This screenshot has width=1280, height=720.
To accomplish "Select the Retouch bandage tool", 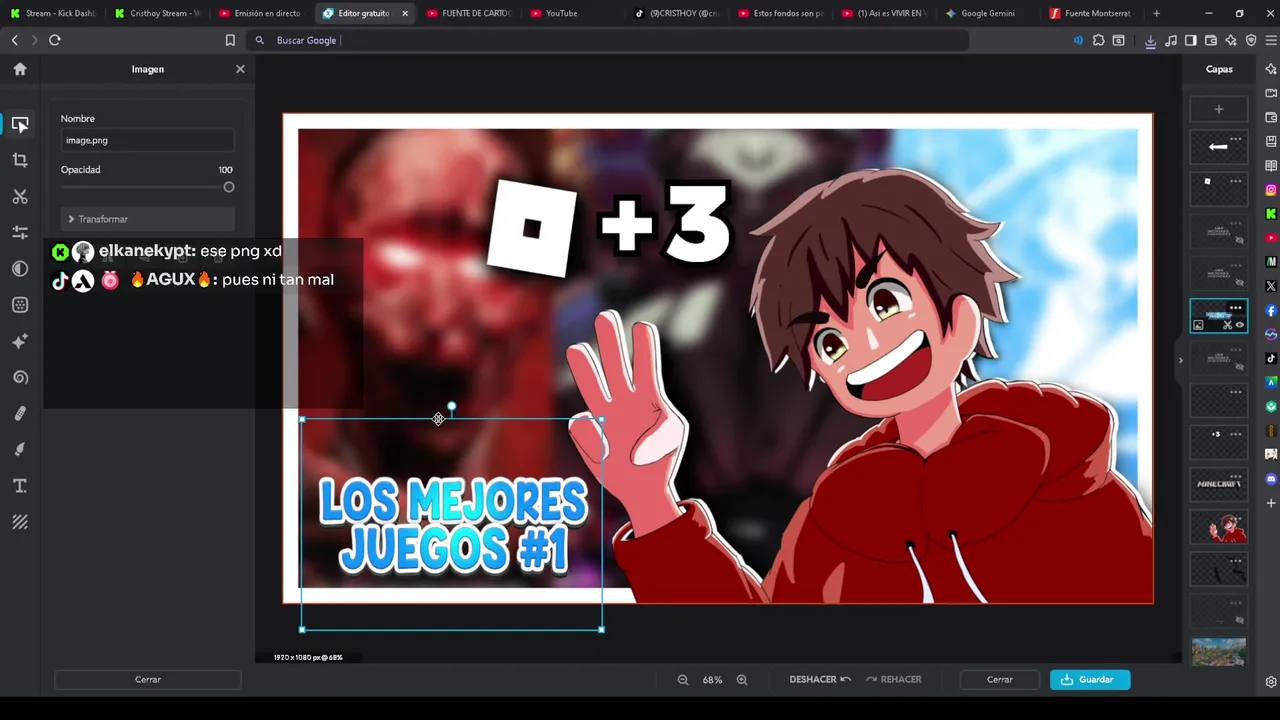I will [x=20, y=413].
